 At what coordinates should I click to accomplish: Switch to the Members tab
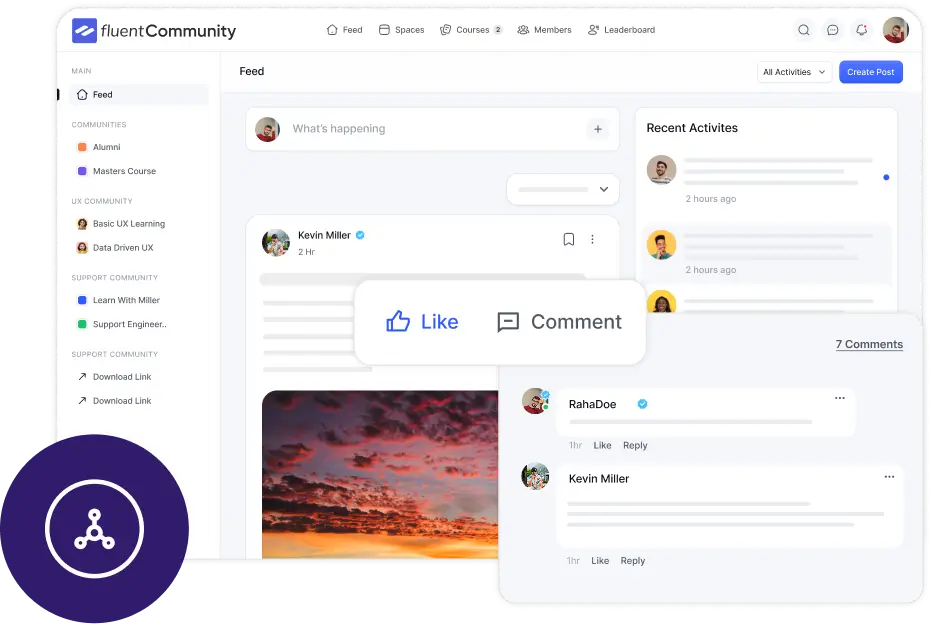(x=544, y=30)
